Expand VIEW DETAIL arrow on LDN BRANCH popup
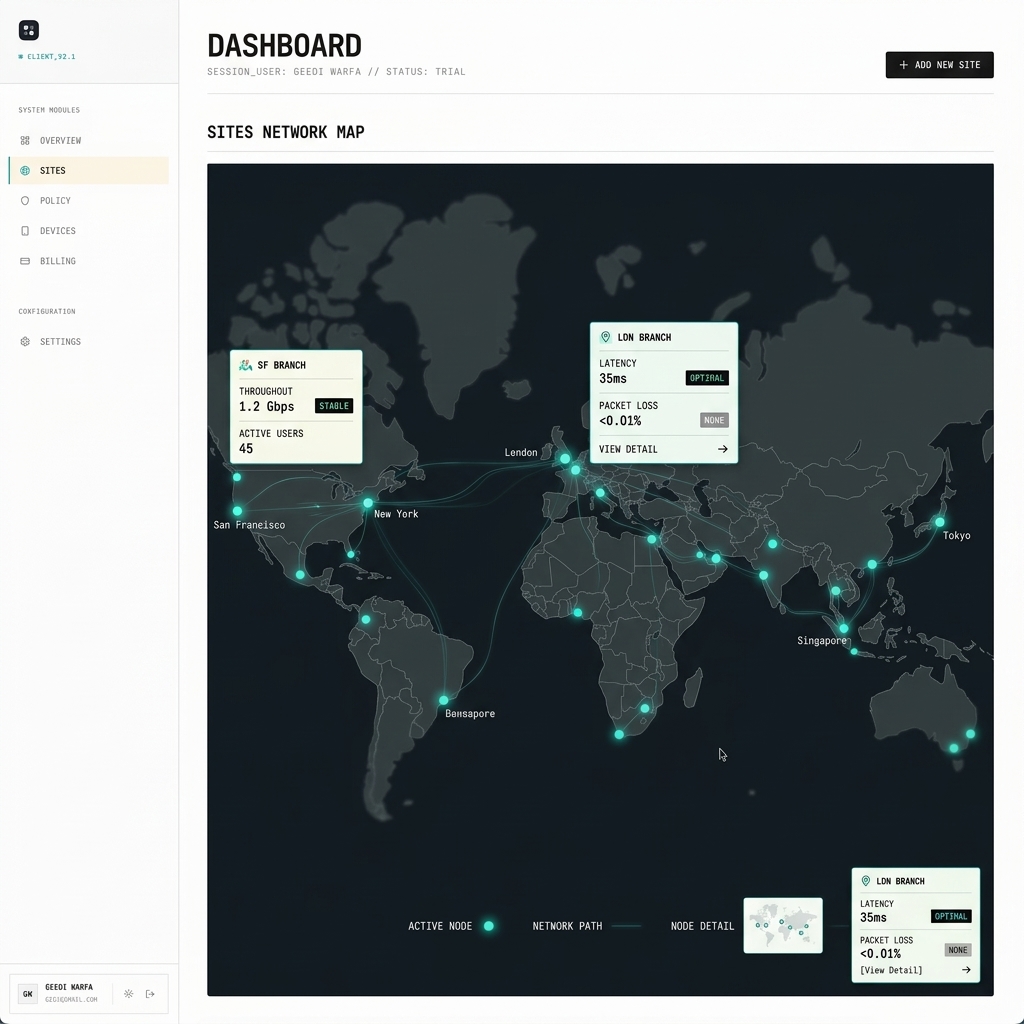 click(x=722, y=449)
